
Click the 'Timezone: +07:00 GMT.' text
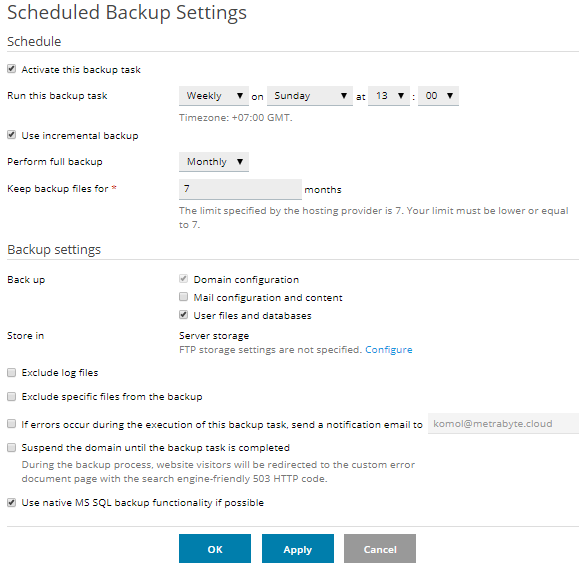point(236,117)
